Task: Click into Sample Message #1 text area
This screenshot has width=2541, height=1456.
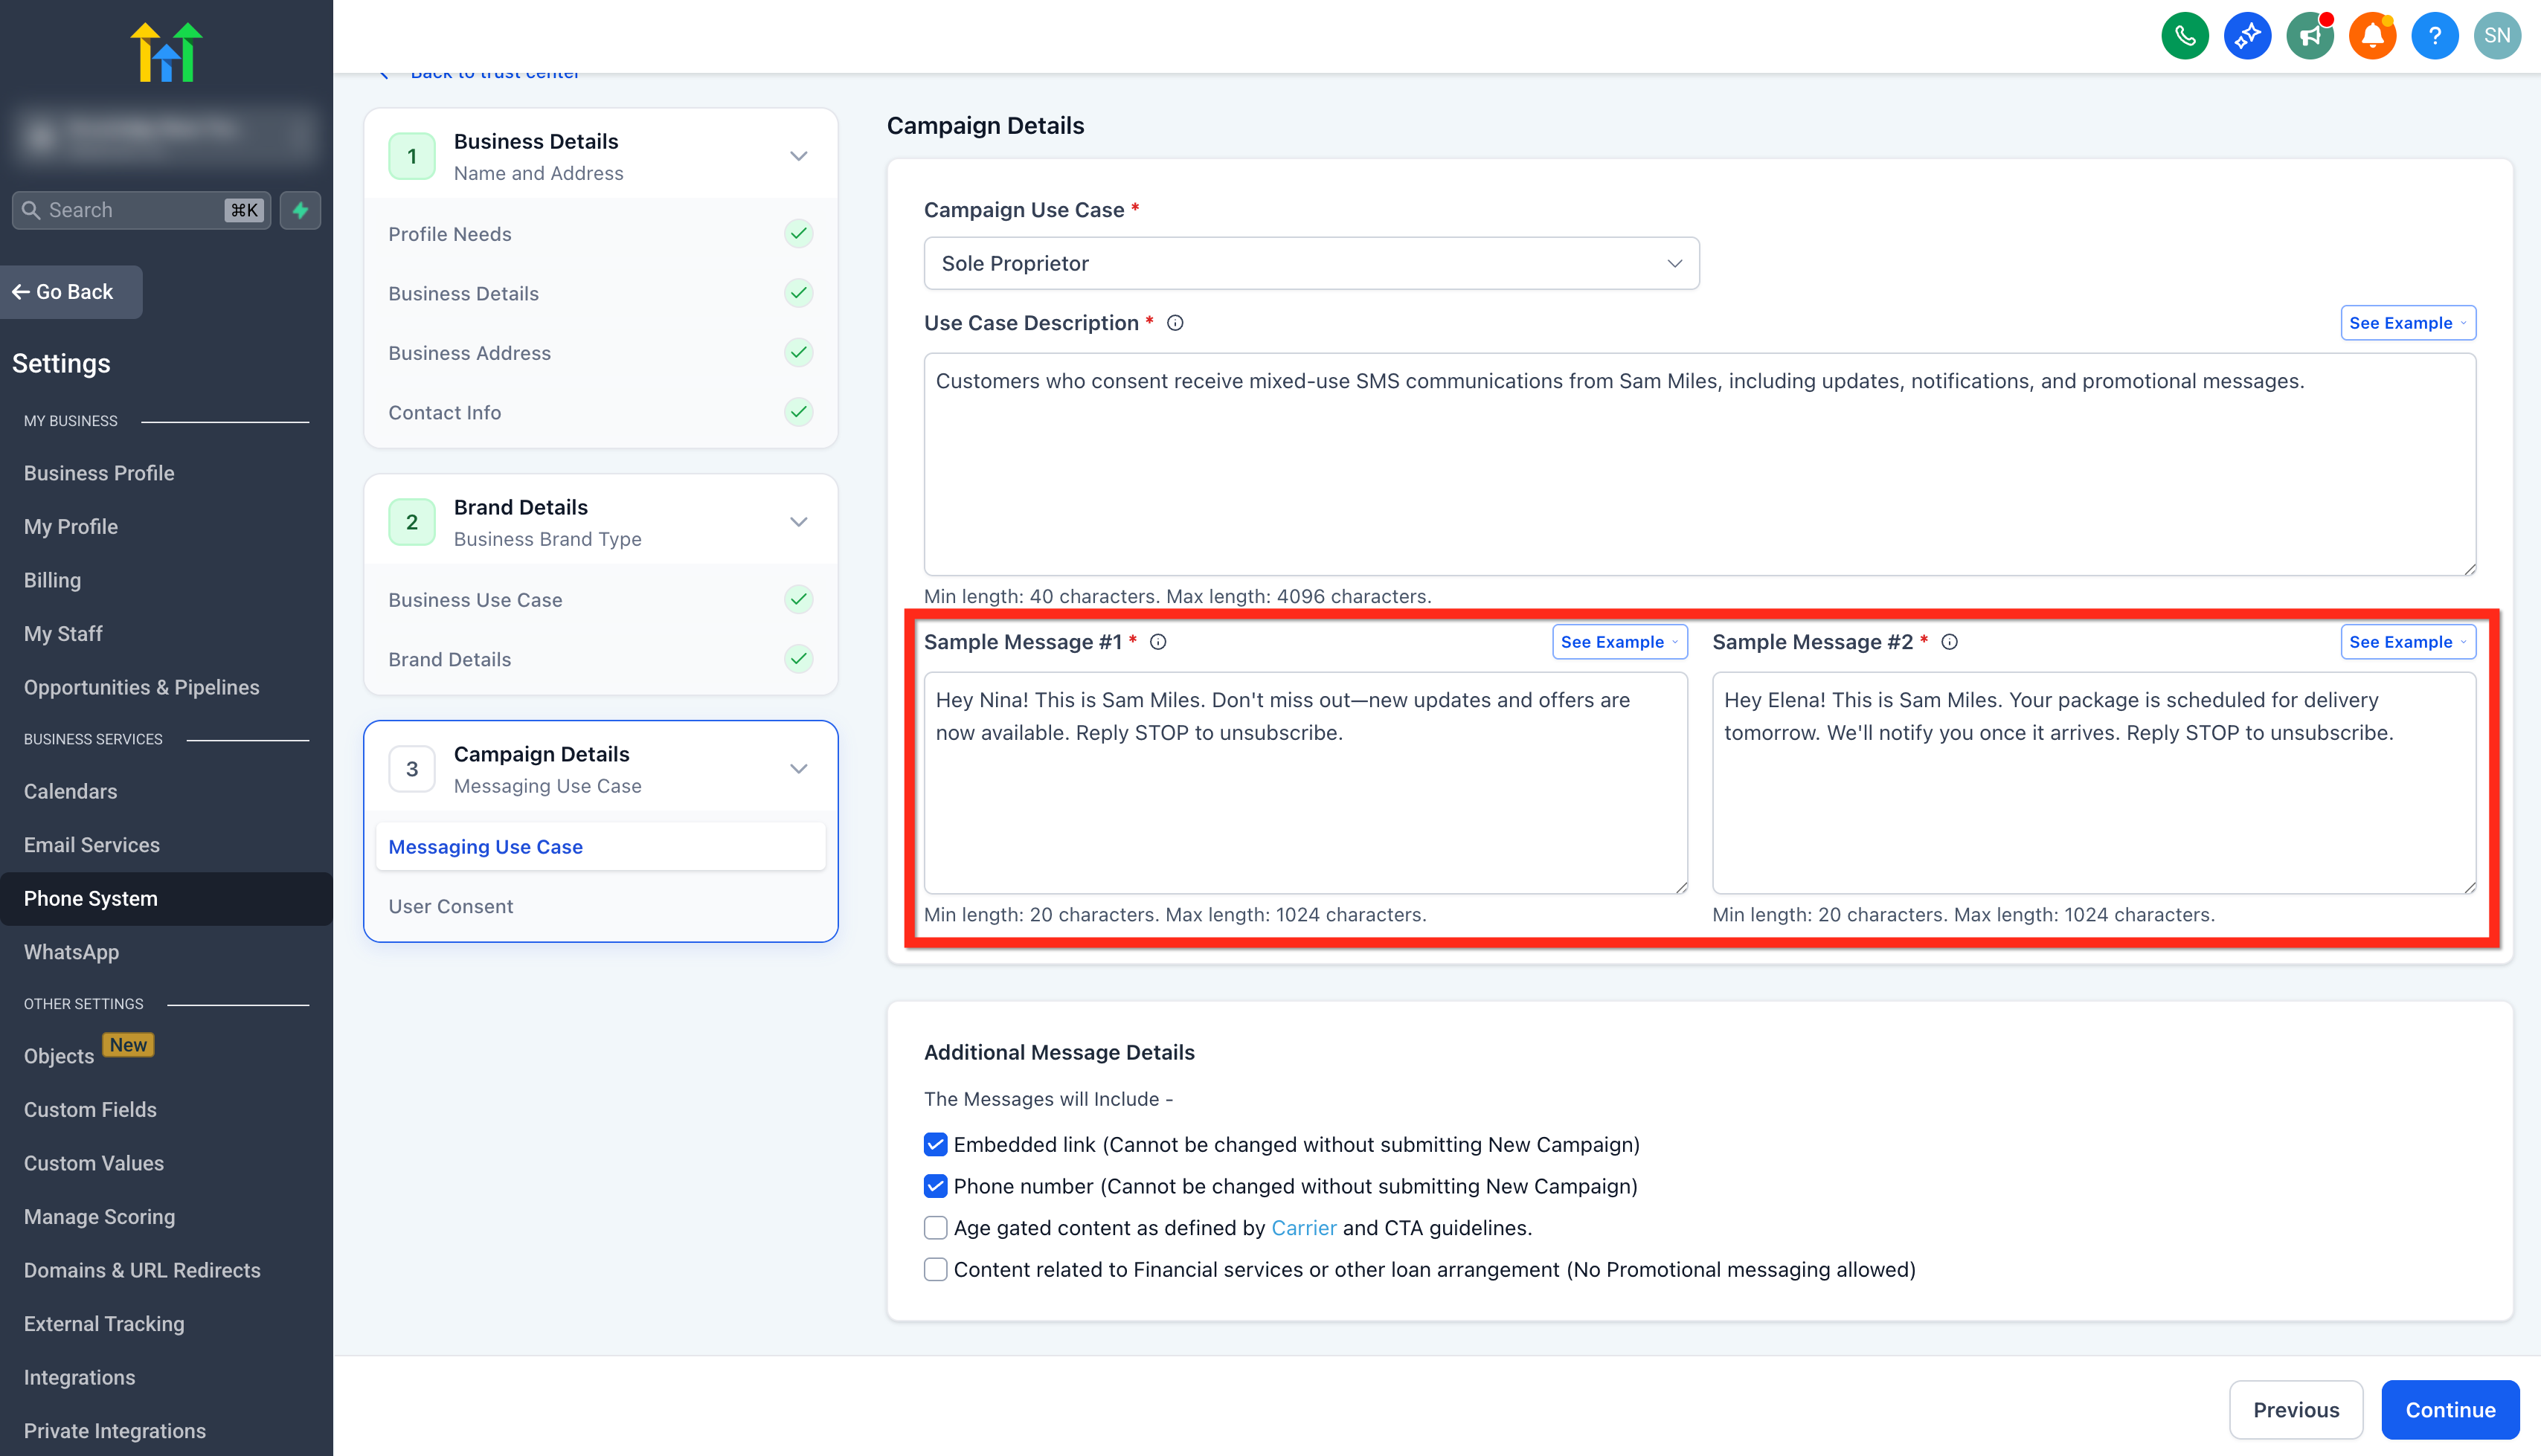Action: 1305,782
